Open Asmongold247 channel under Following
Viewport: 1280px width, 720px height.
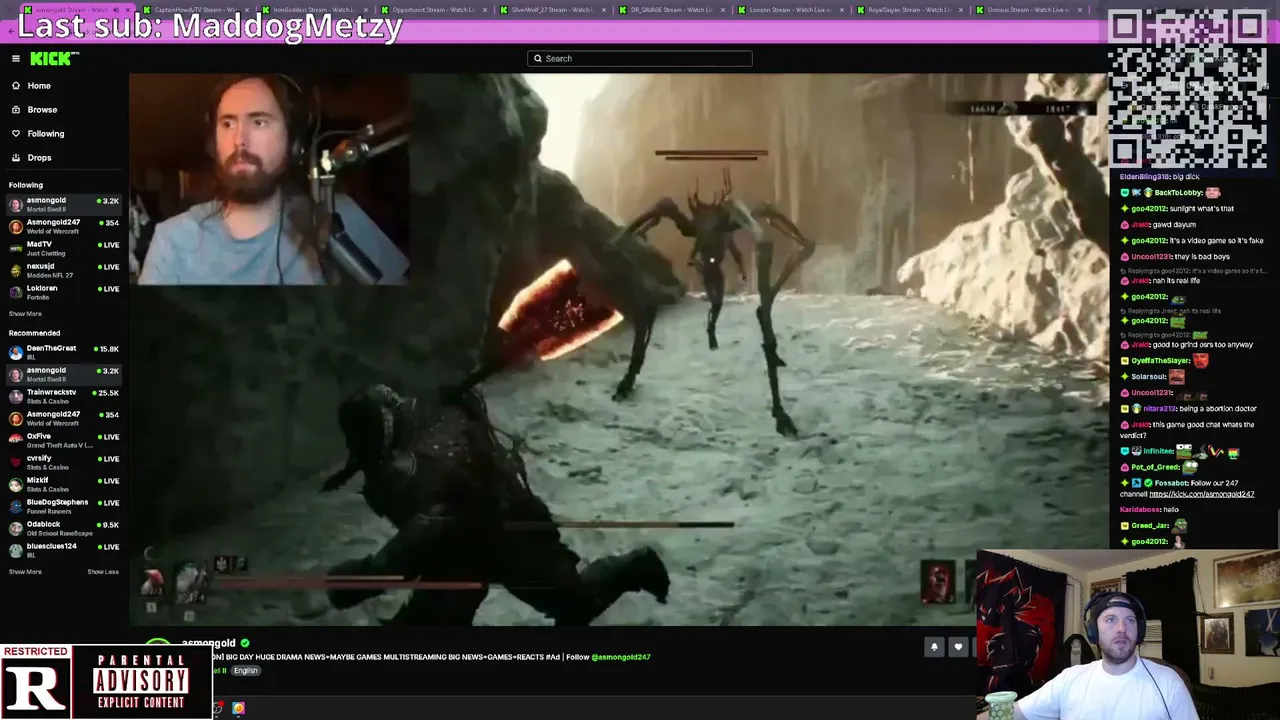(x=64, y=227)
